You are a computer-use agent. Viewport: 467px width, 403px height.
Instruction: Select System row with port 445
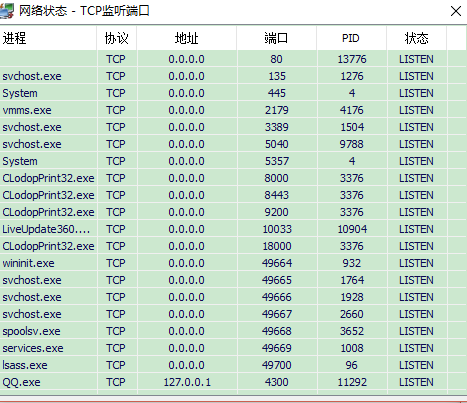coord(233,93)
